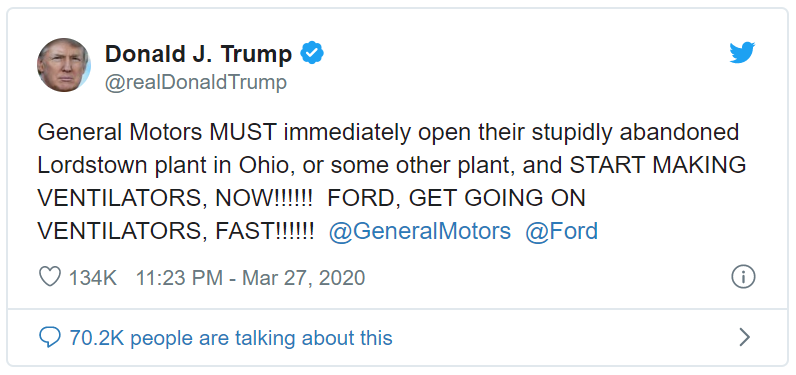Click the 'VENTILATORS, FAST!!!!!!' text
The image size is (796, 375).
[176, 232]
